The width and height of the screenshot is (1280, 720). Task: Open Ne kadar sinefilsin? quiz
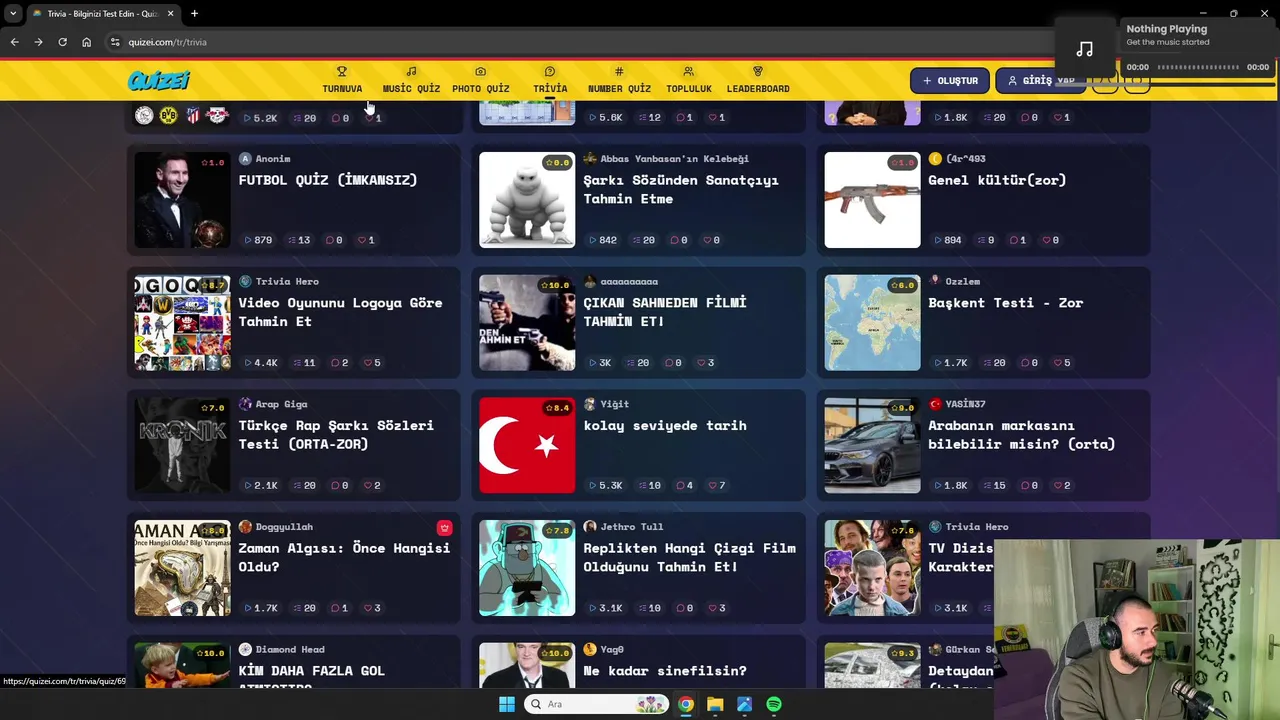click(x=664, y=671)
